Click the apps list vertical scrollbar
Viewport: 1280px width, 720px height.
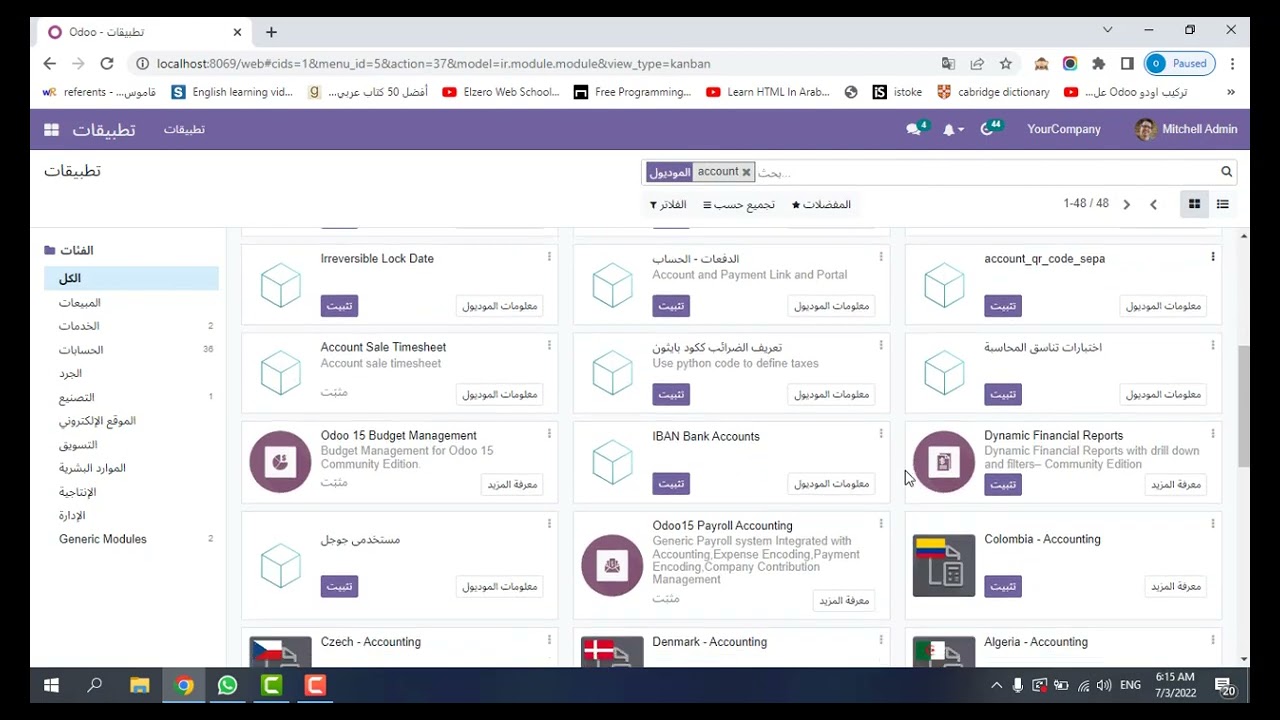click(1244, 407)
